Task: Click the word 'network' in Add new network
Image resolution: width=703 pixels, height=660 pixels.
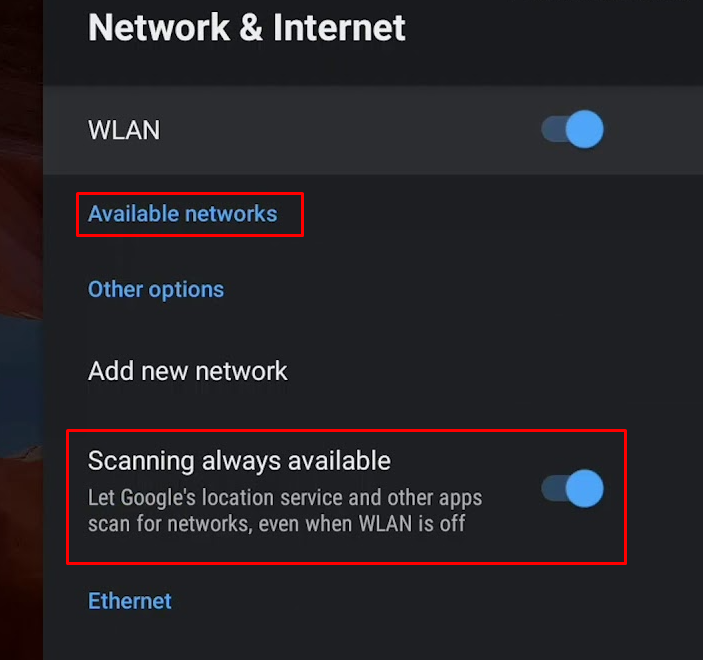Action: pyautogui.click(x=241, y=371)
